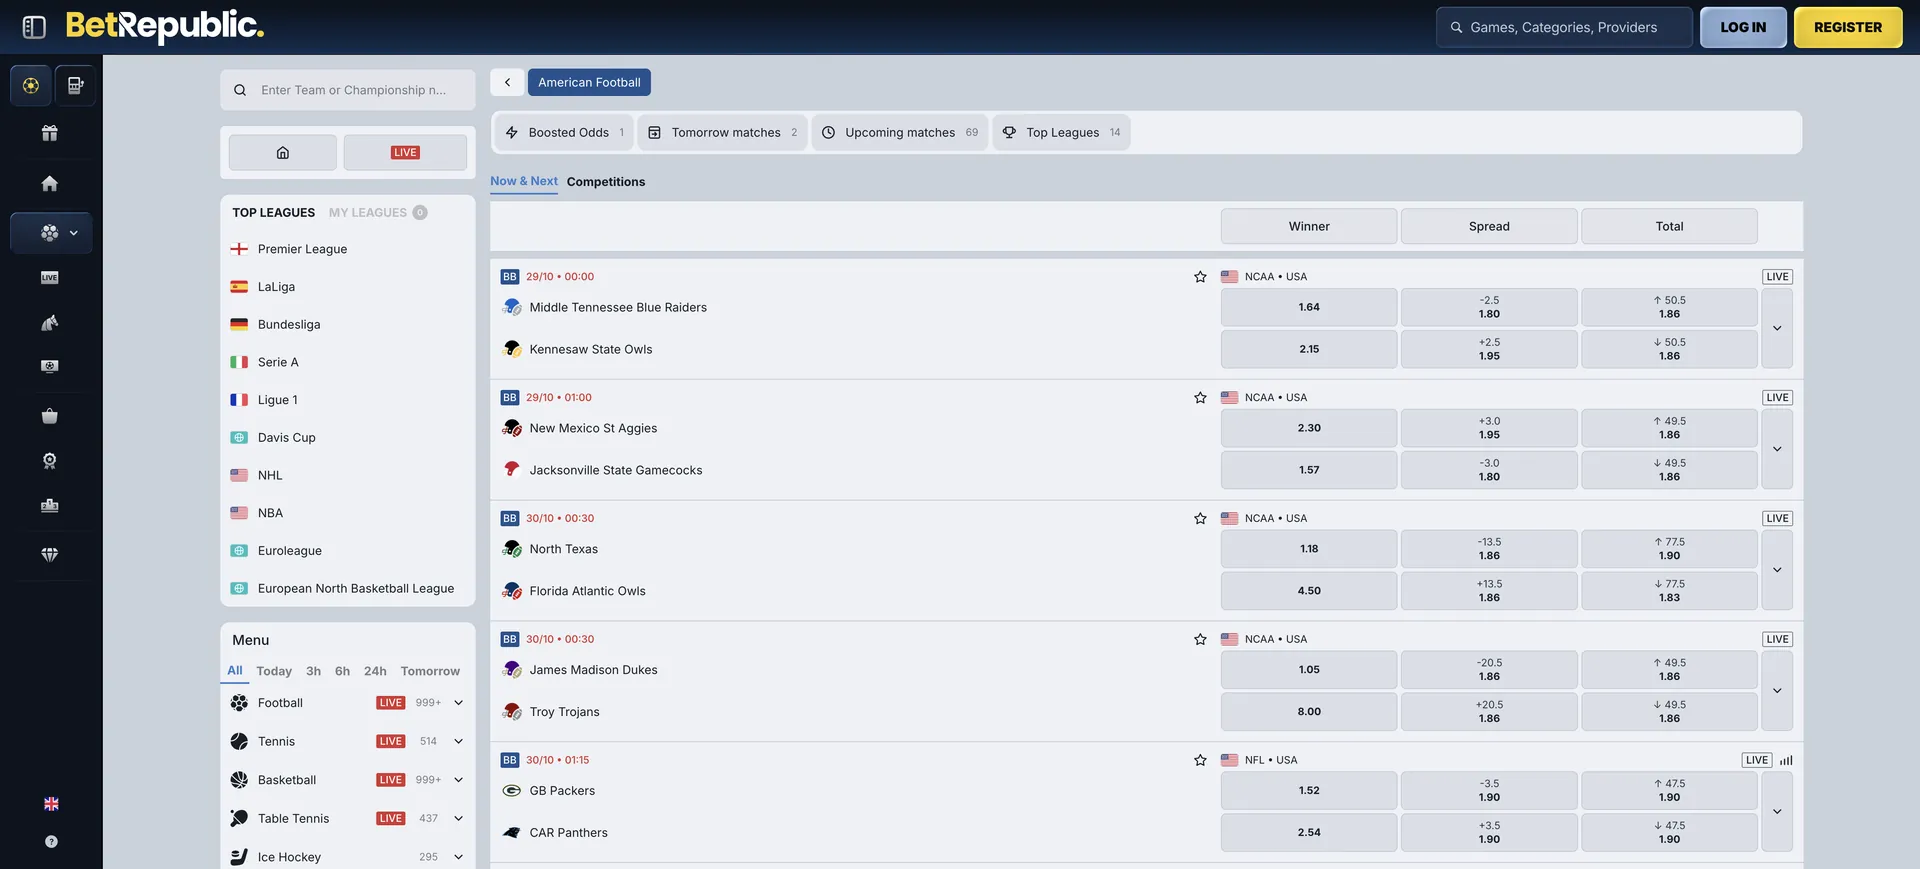Open statistics icon for GB Packers match

point(1786,760)
